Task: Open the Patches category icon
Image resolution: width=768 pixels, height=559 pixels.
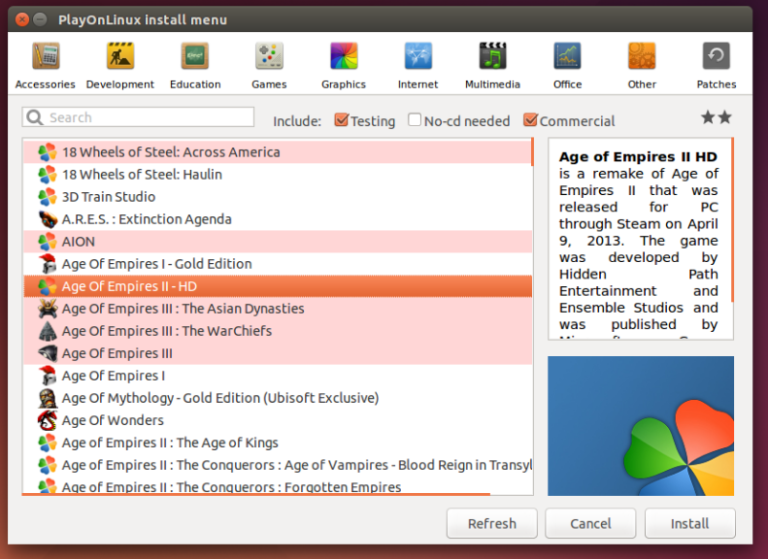Action: [x=716, y=55]
